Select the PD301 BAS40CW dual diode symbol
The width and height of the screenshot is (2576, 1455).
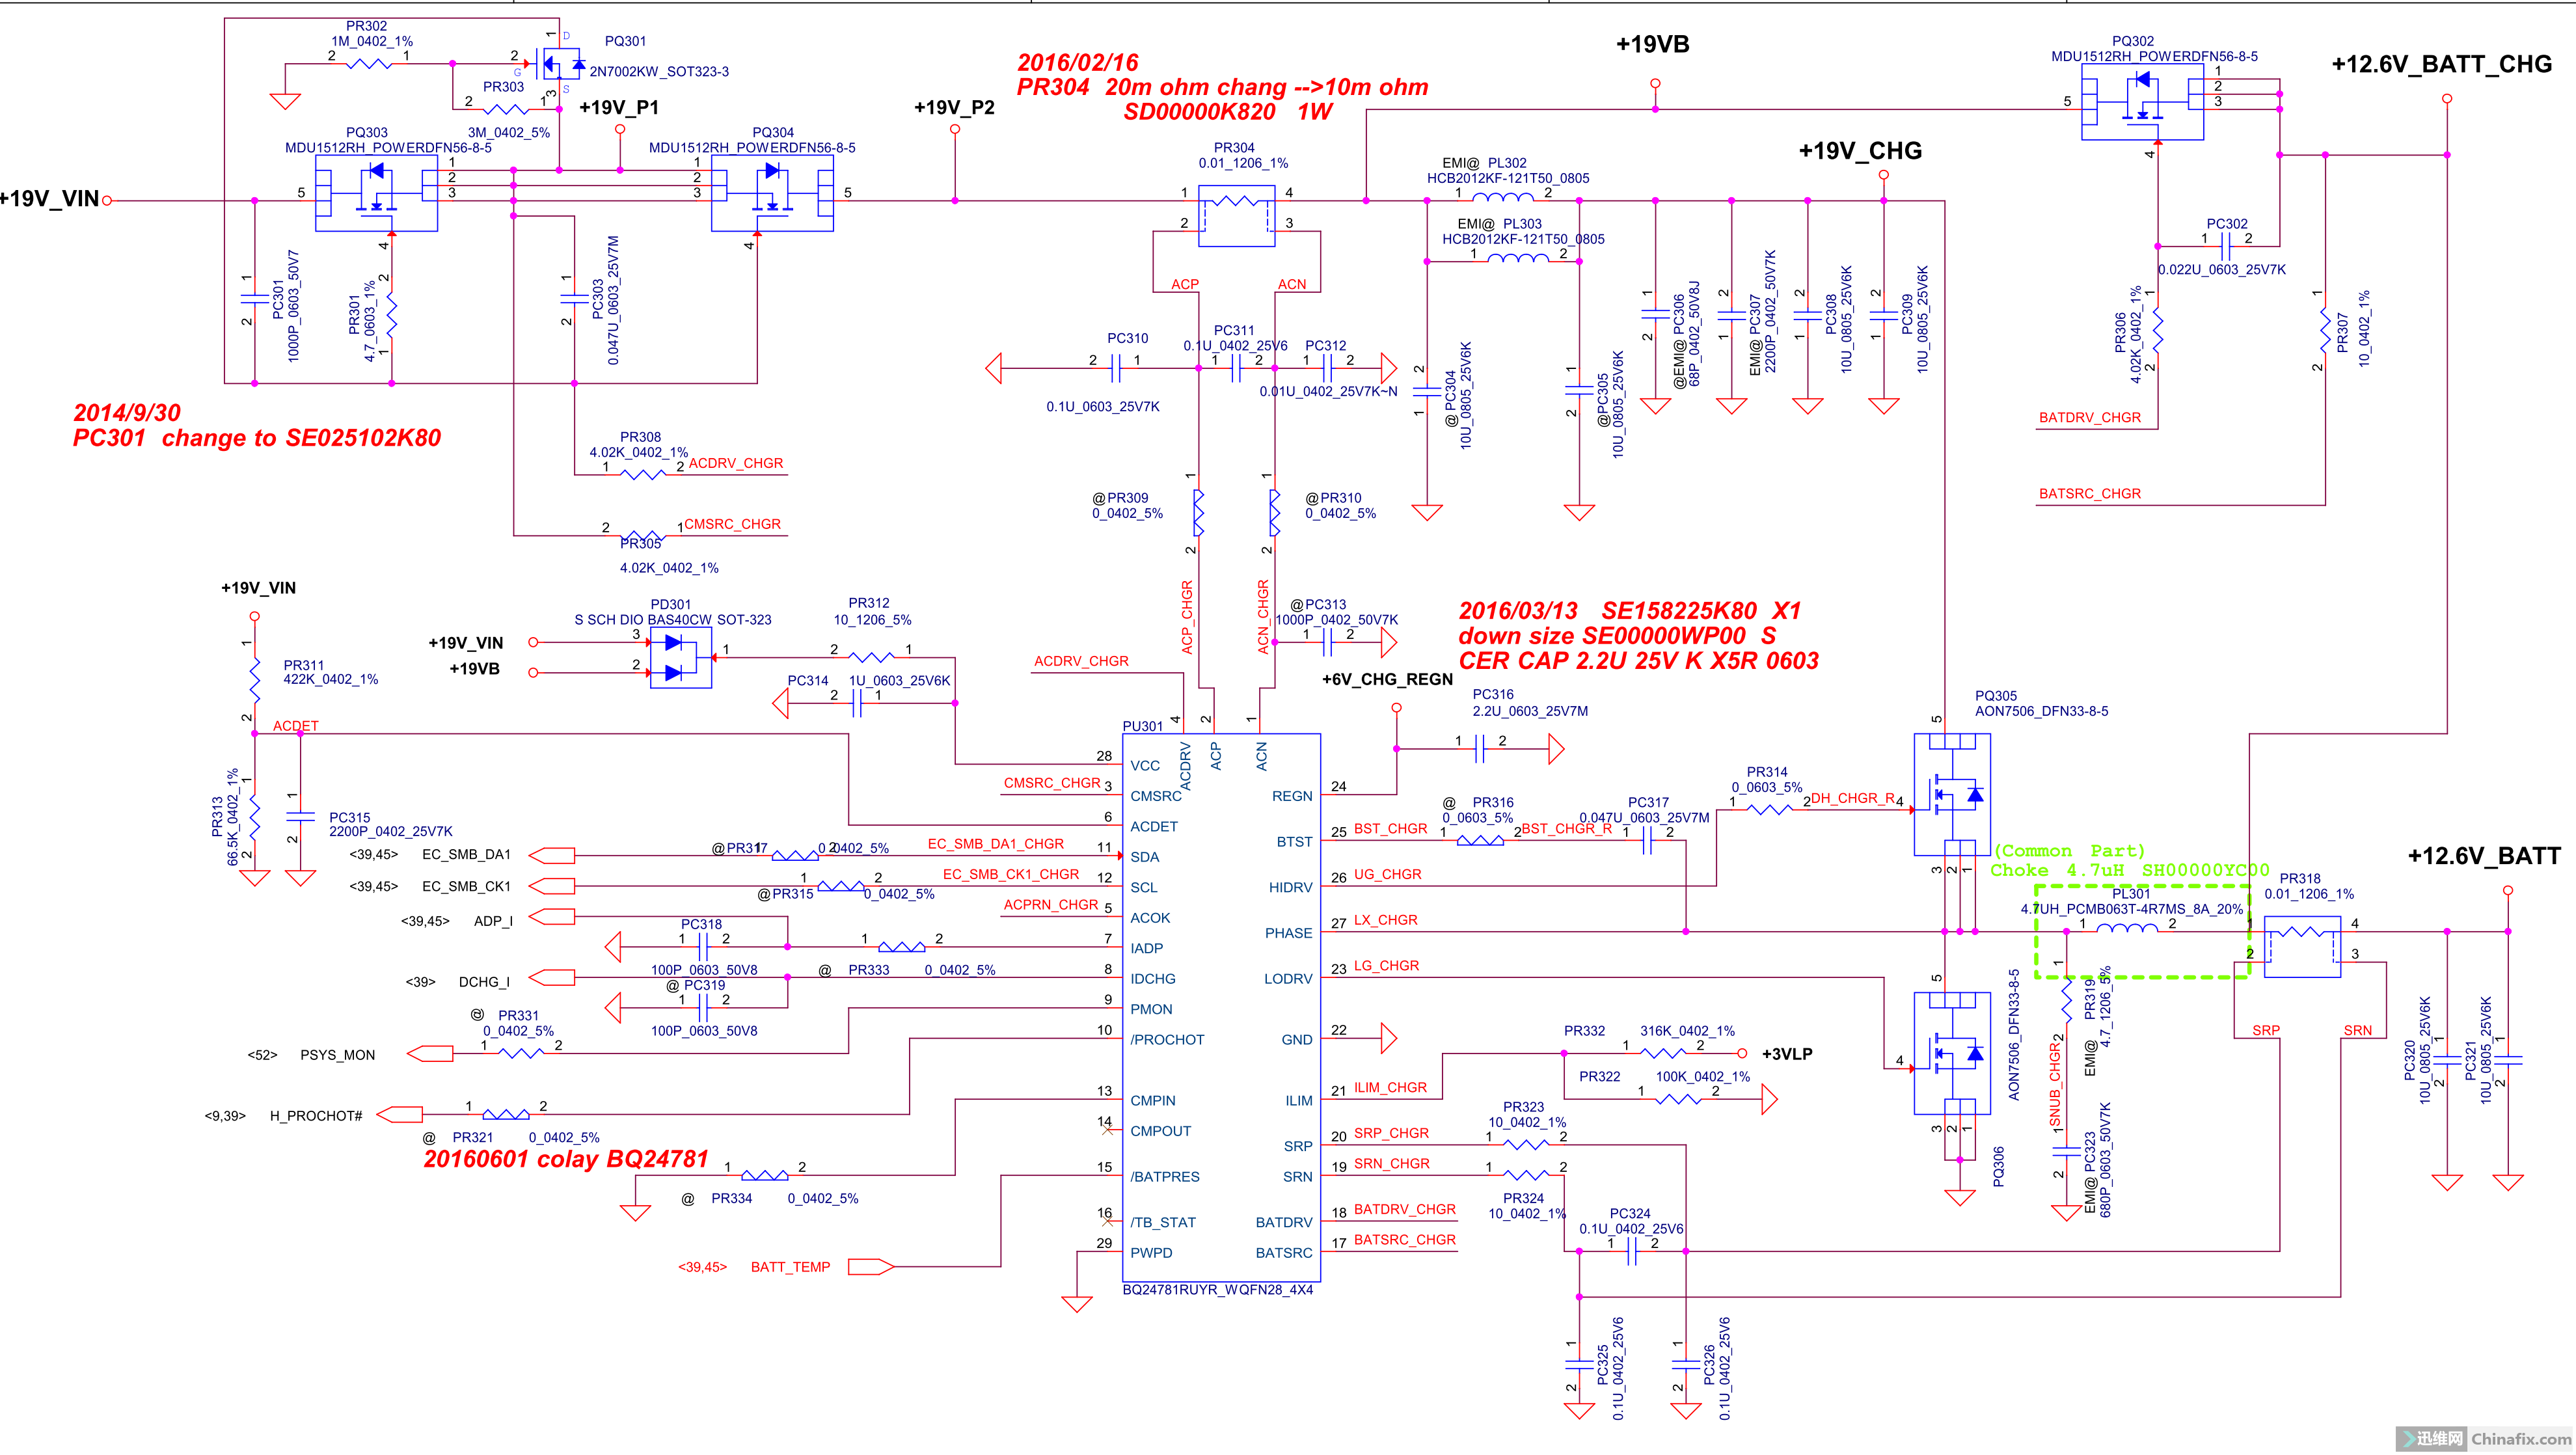point(681,658)
